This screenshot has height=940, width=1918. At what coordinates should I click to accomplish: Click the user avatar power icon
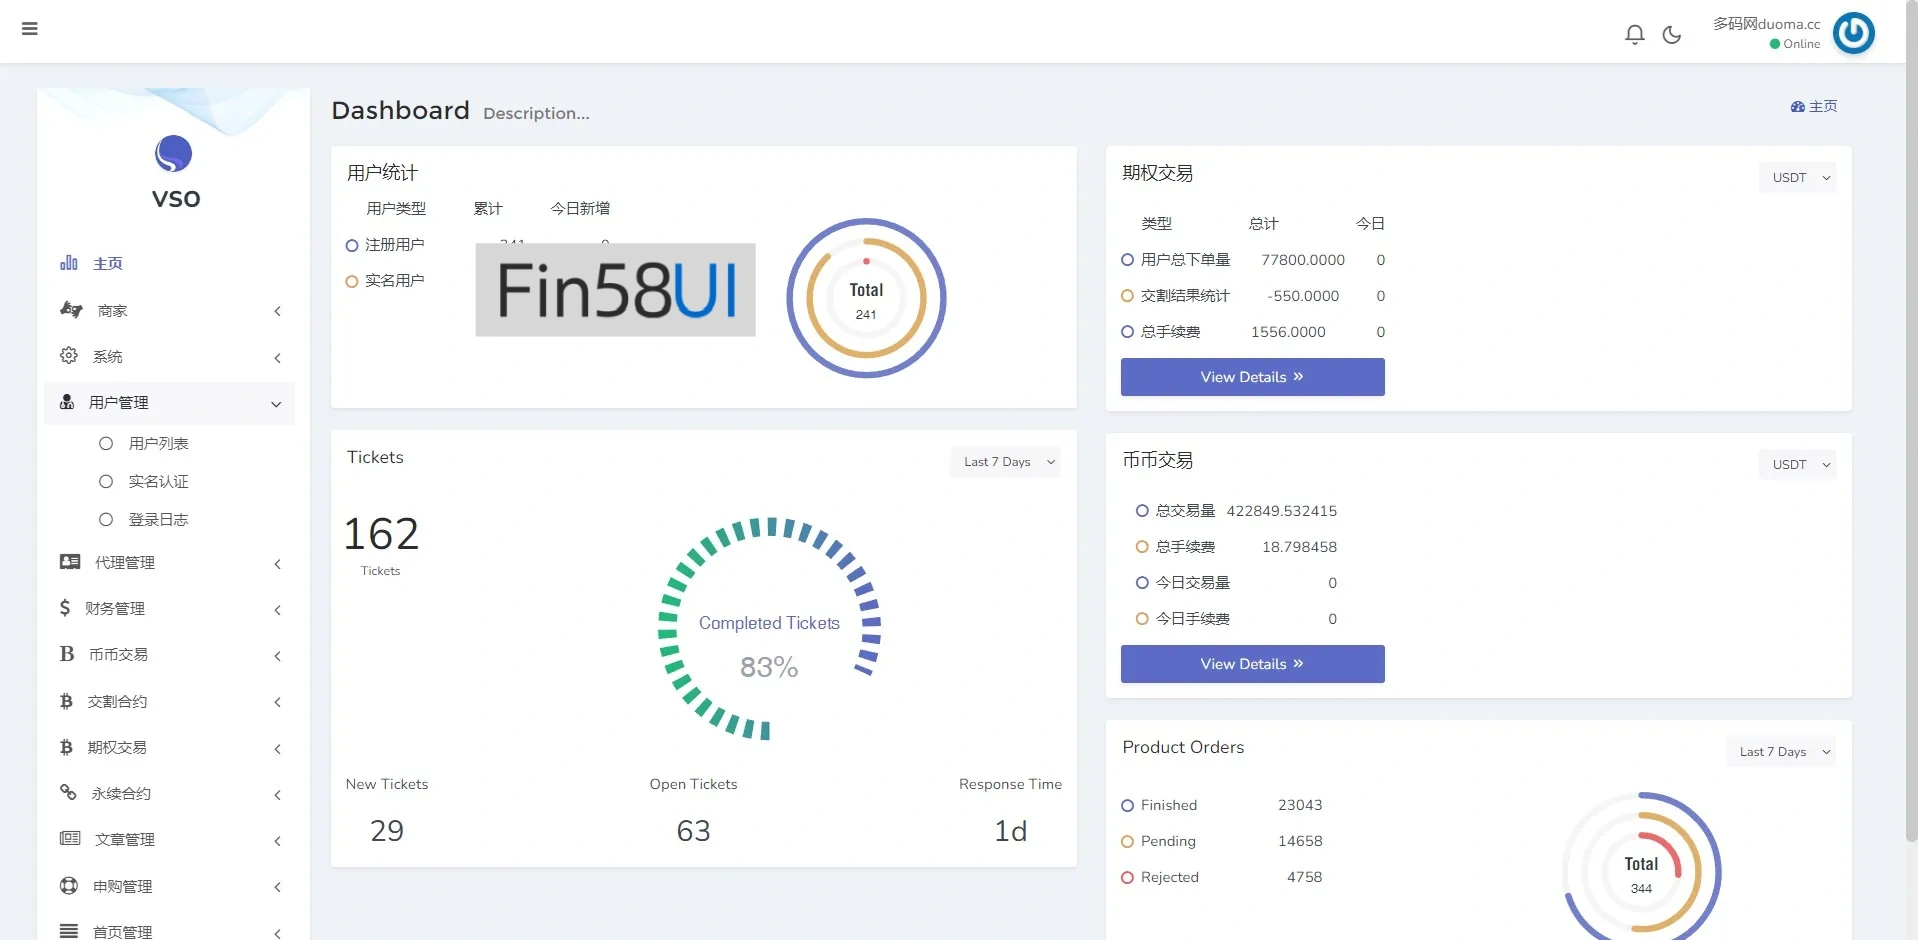1853,33
